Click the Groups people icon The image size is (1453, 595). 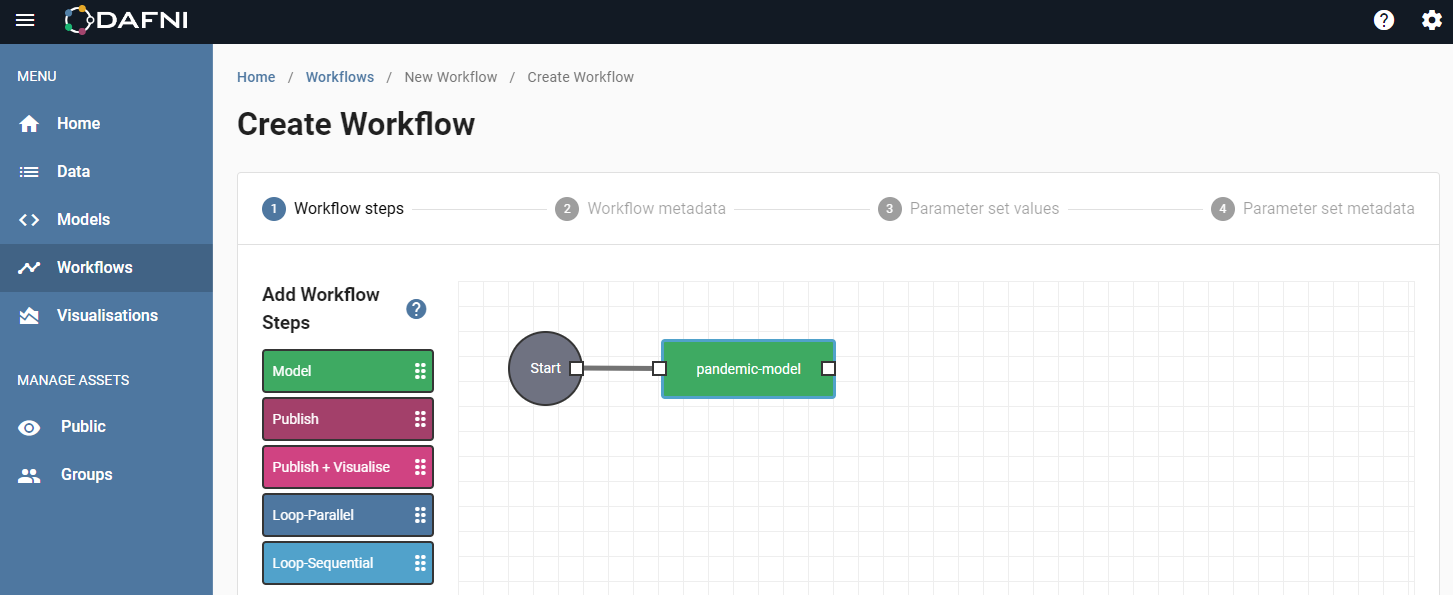(x=29, y=474)
